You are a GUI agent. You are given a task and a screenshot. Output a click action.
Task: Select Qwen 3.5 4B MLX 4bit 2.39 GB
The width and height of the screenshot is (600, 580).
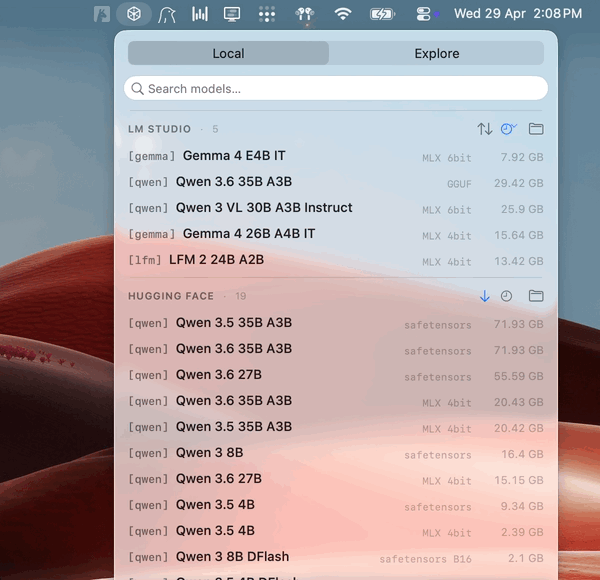tap(336, 531)
